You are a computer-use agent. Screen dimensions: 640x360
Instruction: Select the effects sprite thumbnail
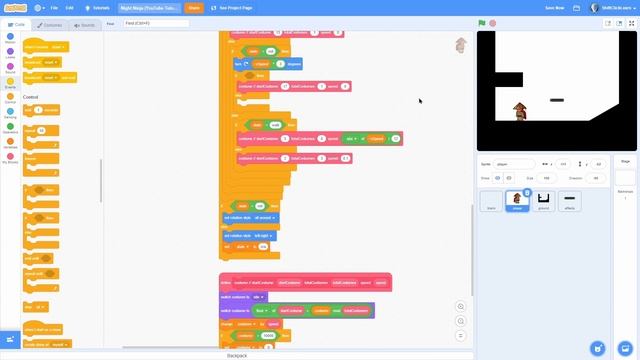tap(570, 201)
